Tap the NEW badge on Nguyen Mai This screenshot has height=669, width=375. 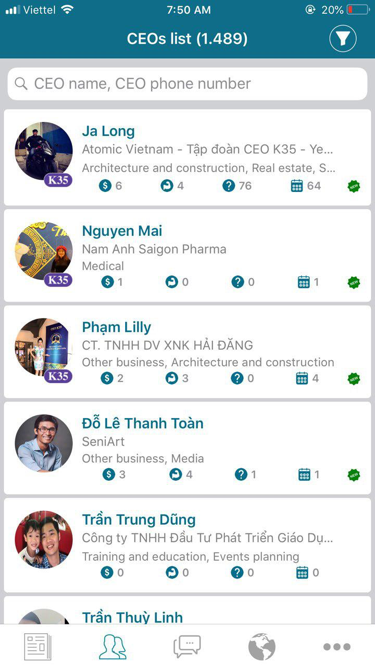pos(354,282)
